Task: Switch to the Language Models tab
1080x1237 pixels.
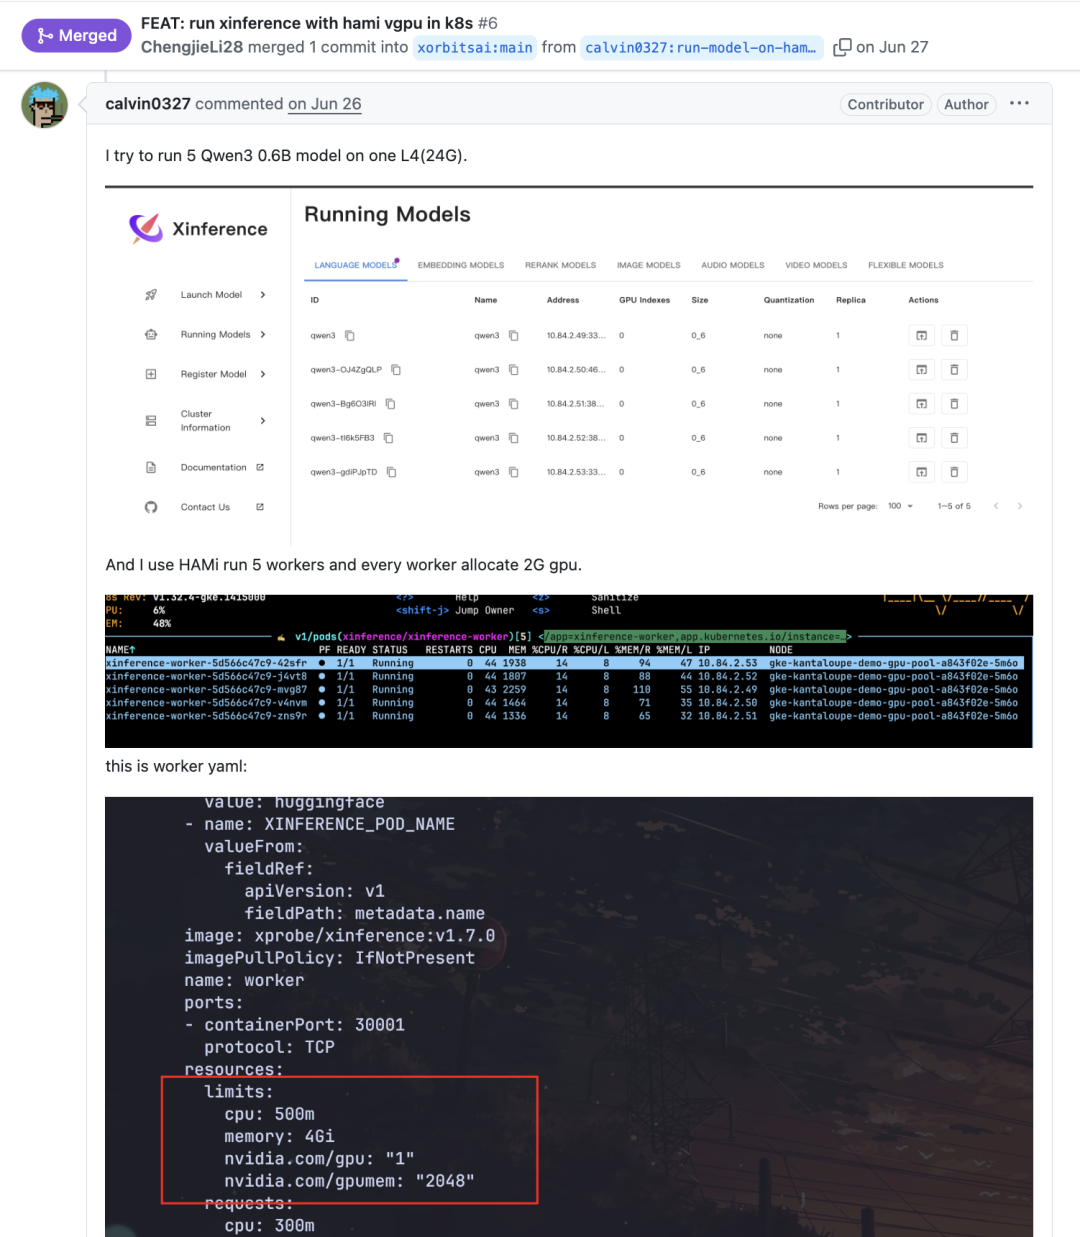Action: [355, 265]
